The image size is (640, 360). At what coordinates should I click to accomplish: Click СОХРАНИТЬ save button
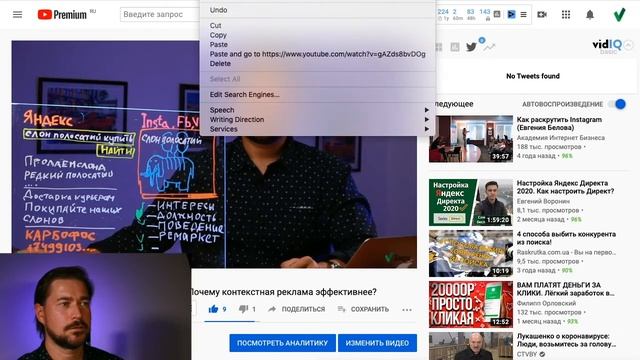point(363,309)
